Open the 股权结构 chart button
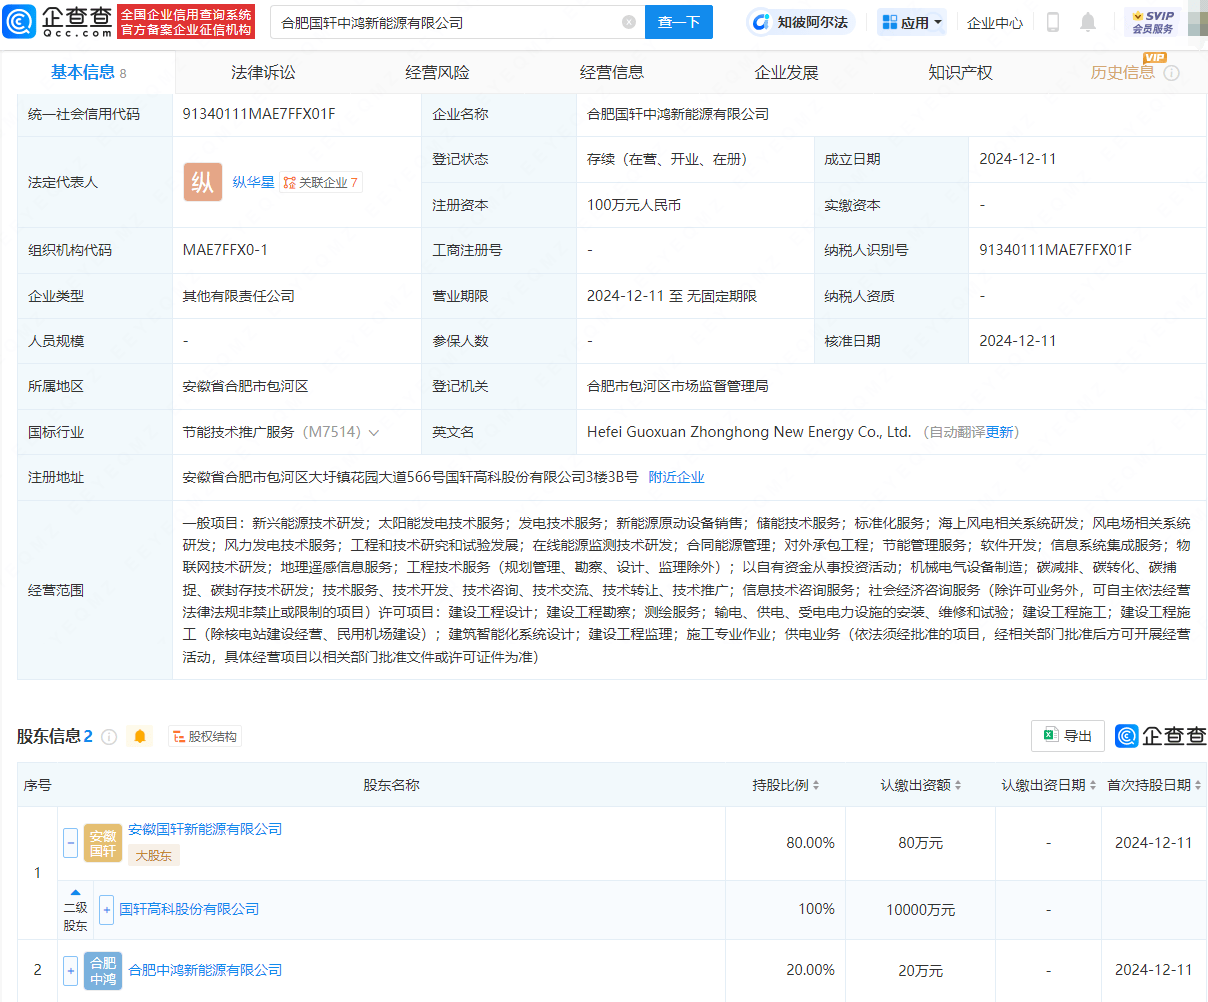Viewport: 1208px width, 1002px height. coord(205,737)
